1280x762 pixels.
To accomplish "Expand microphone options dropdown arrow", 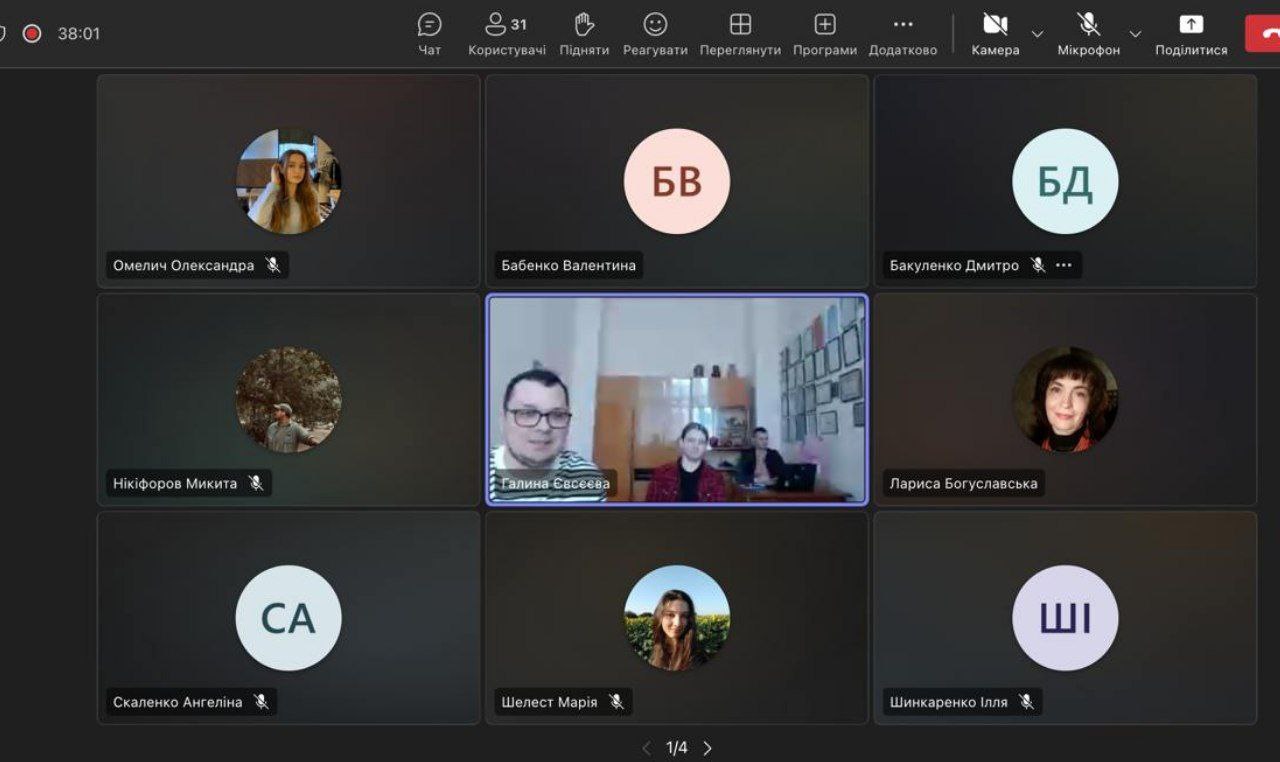I will pyautogui.click(x=1135, y=34).
